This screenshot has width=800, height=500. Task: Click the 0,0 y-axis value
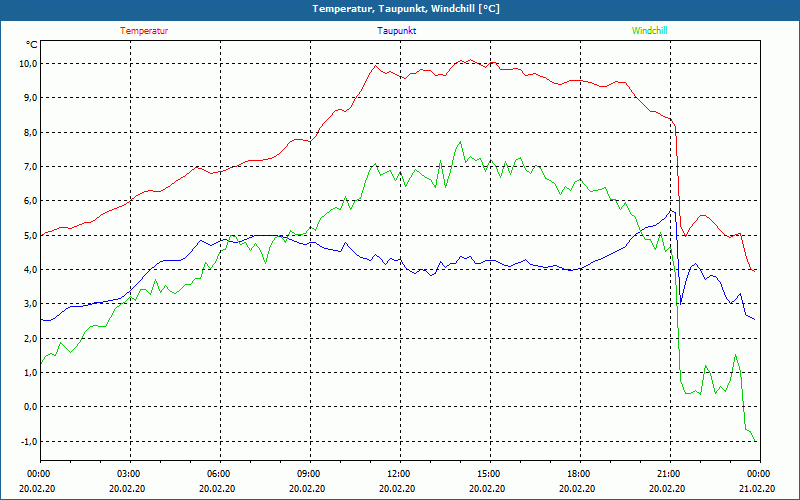pos(30,407)
